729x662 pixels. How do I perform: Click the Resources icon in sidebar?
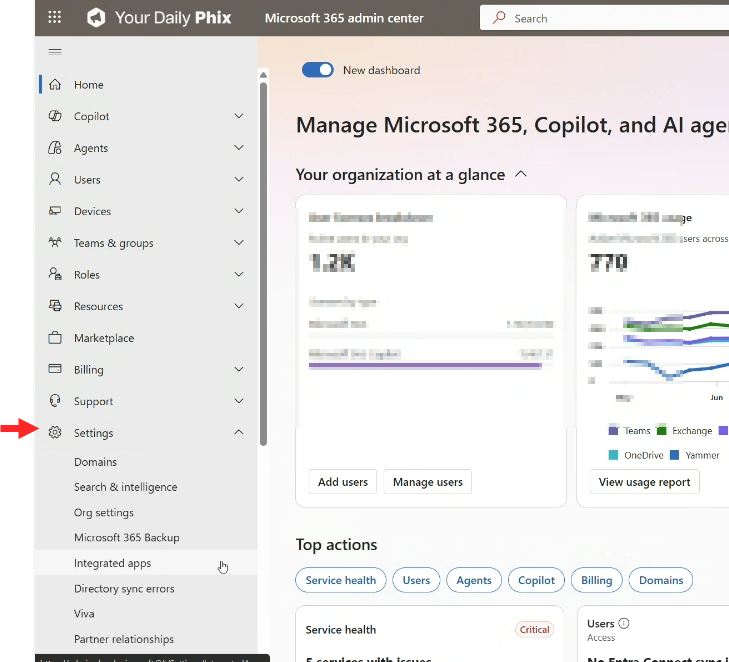click(55, 306)
